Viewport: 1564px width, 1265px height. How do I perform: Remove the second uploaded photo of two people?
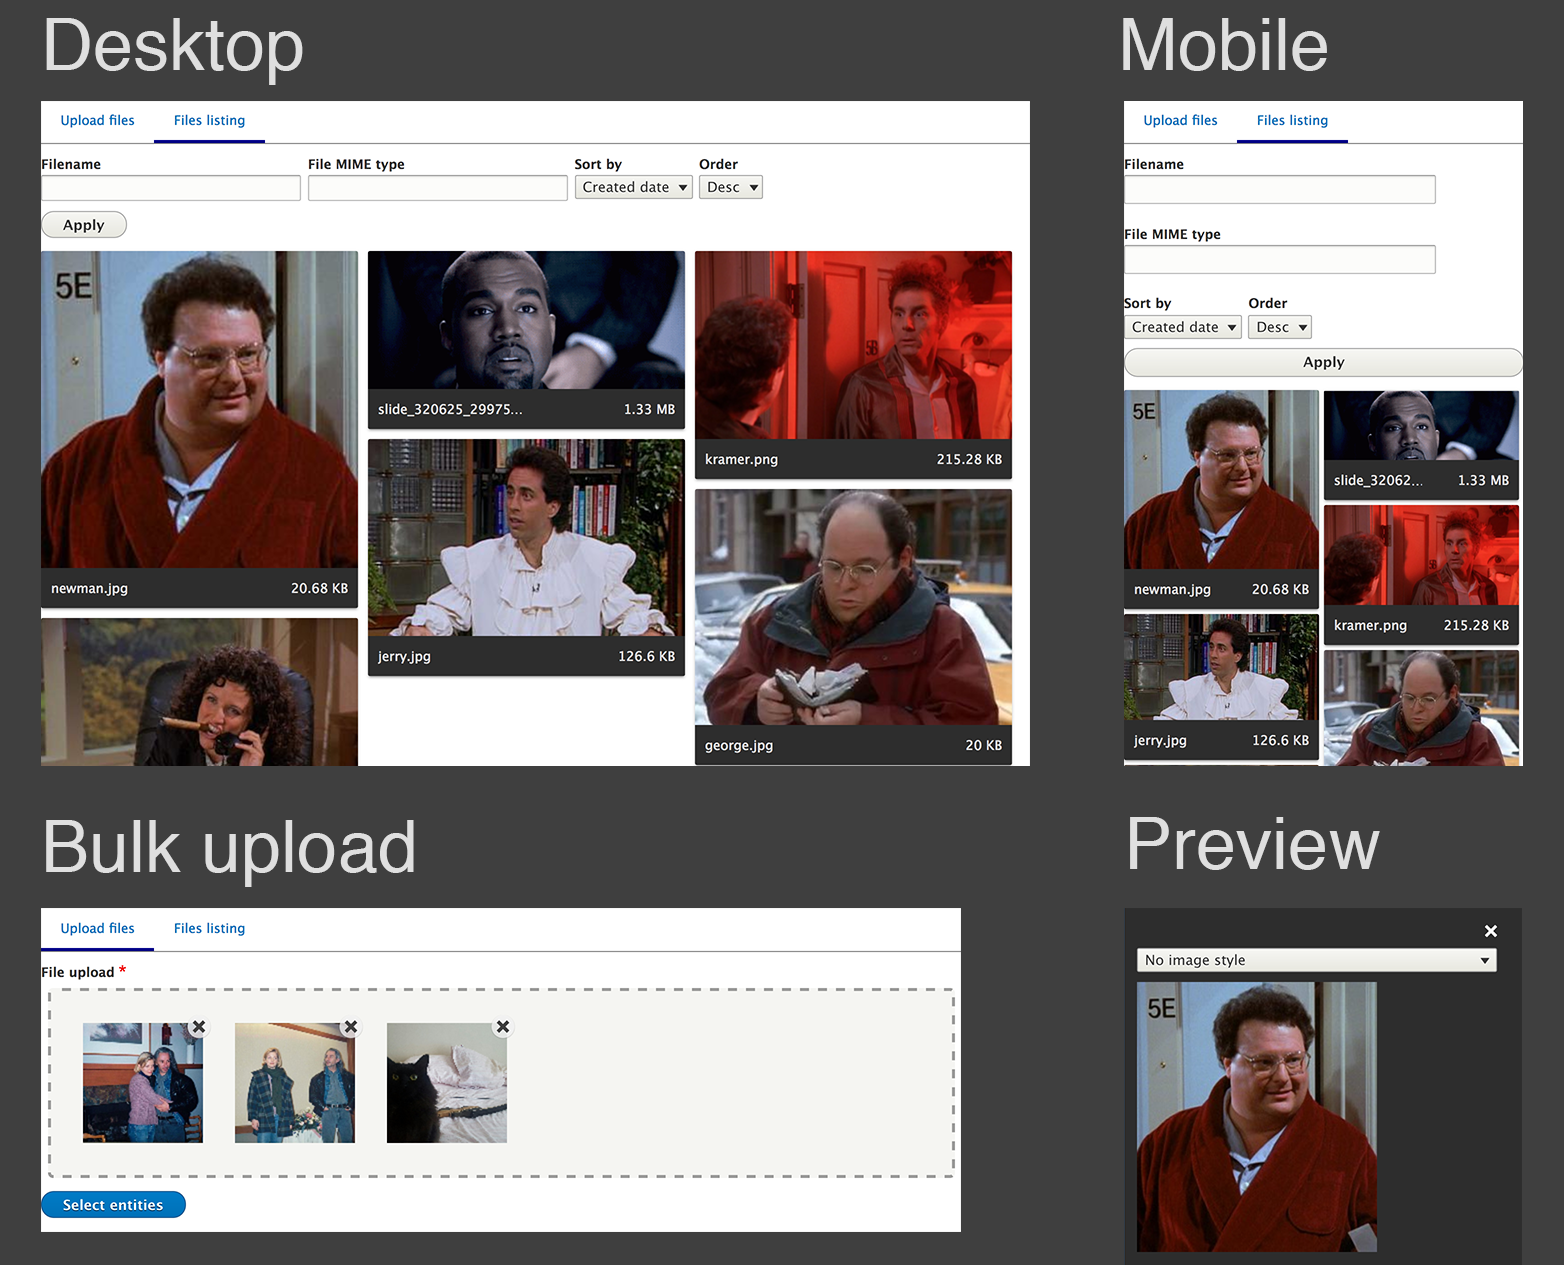point(351,1027)
